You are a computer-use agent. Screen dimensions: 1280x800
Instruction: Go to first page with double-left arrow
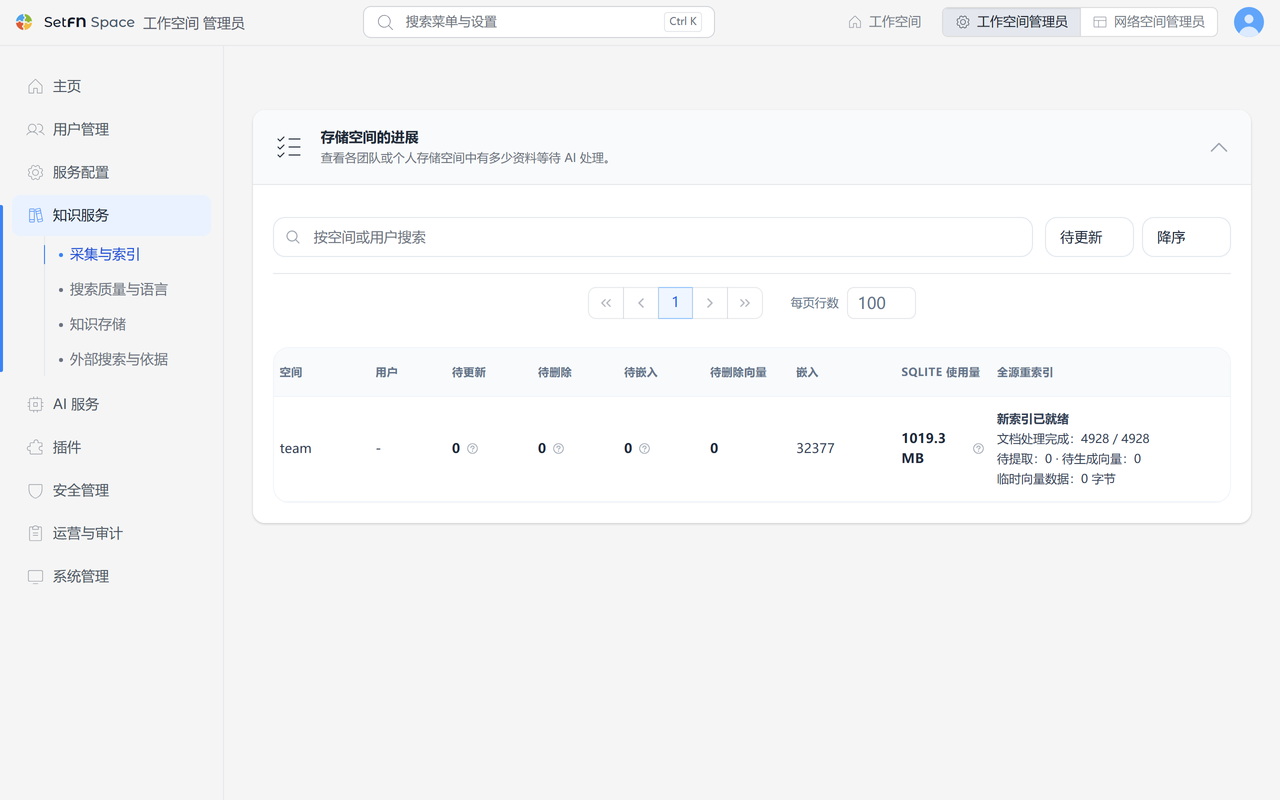pyautogui.click(x=606, y=303)
